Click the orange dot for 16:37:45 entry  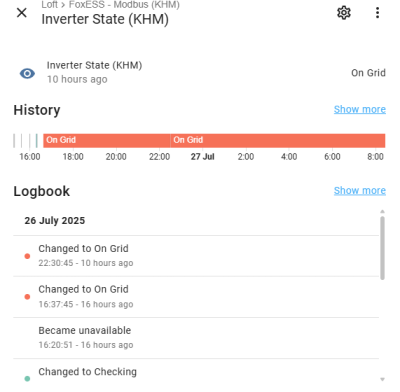[27, 297]
